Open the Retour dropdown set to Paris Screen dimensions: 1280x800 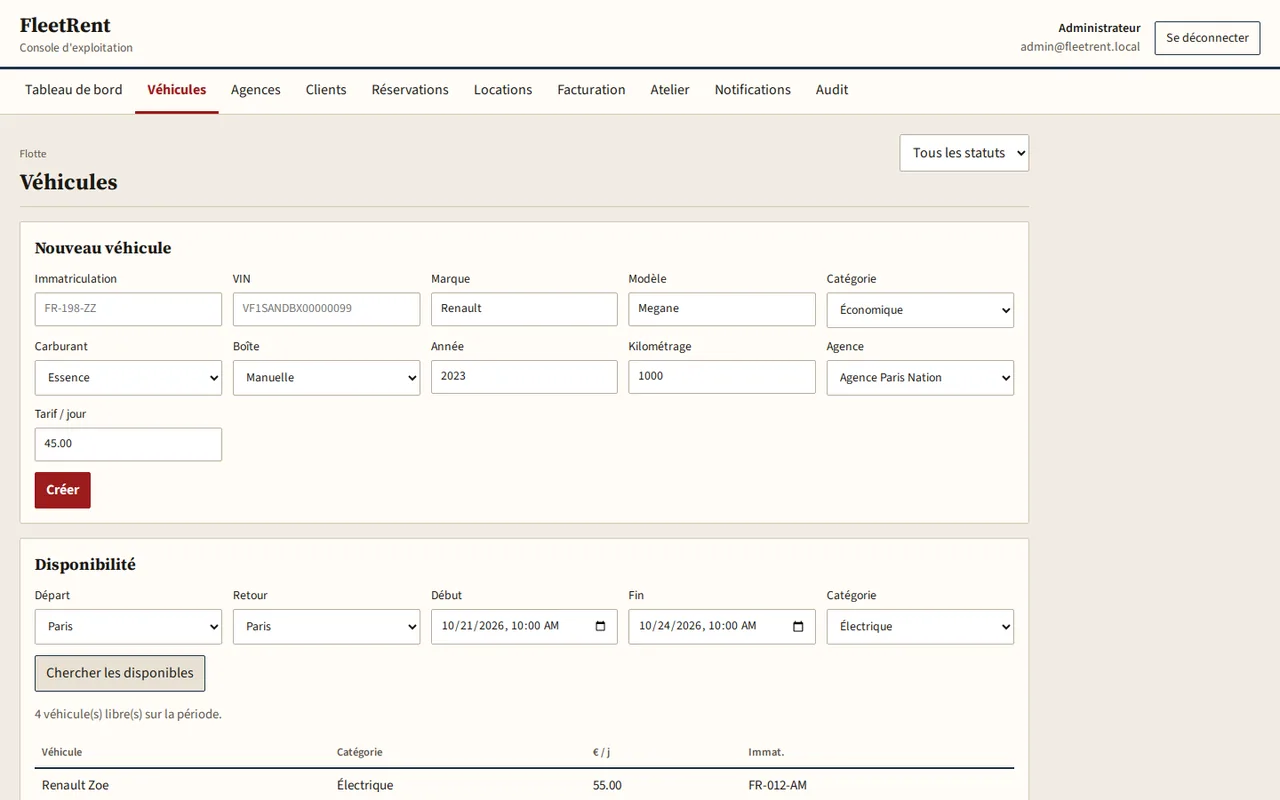[326, 627]
